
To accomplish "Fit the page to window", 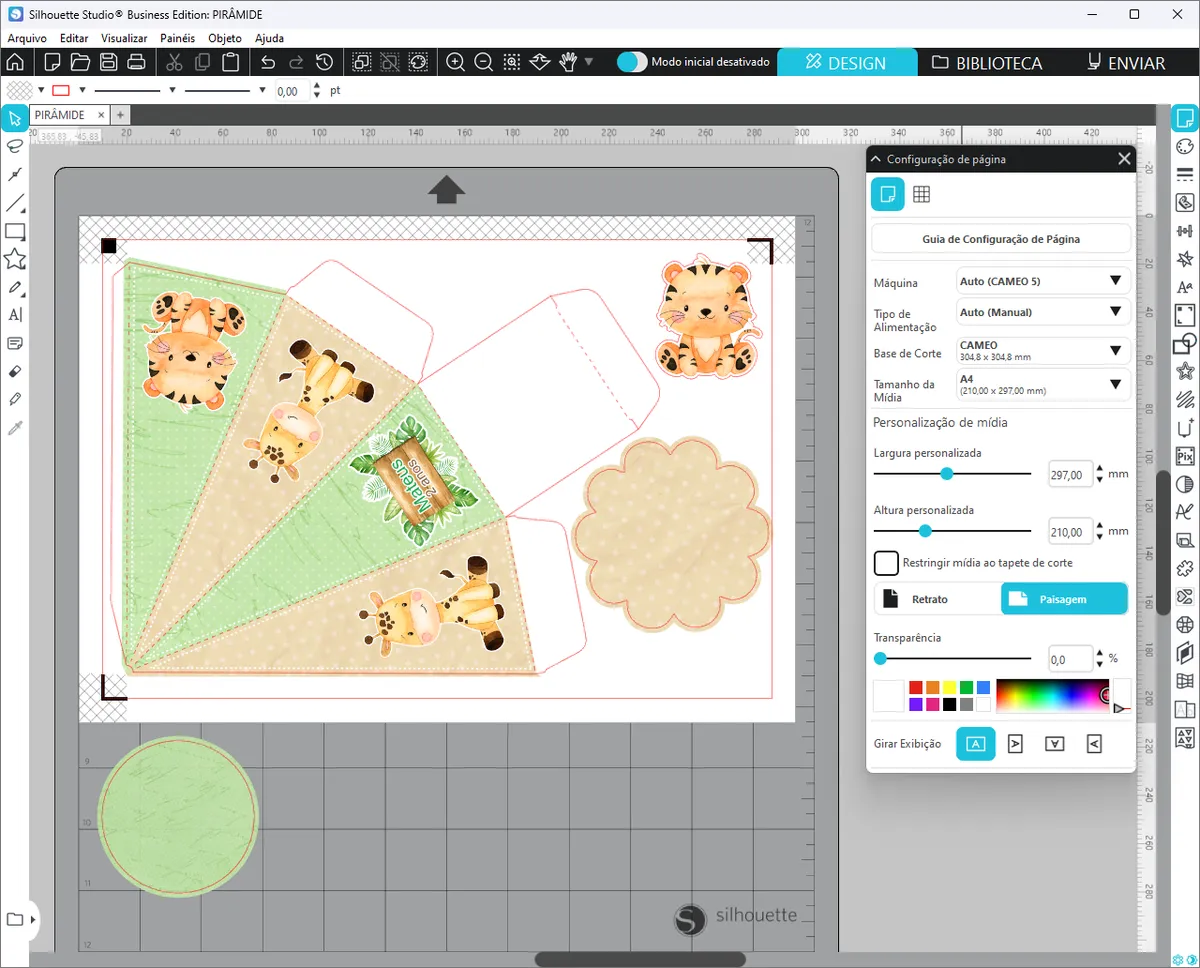I will (x=540, y=62).
